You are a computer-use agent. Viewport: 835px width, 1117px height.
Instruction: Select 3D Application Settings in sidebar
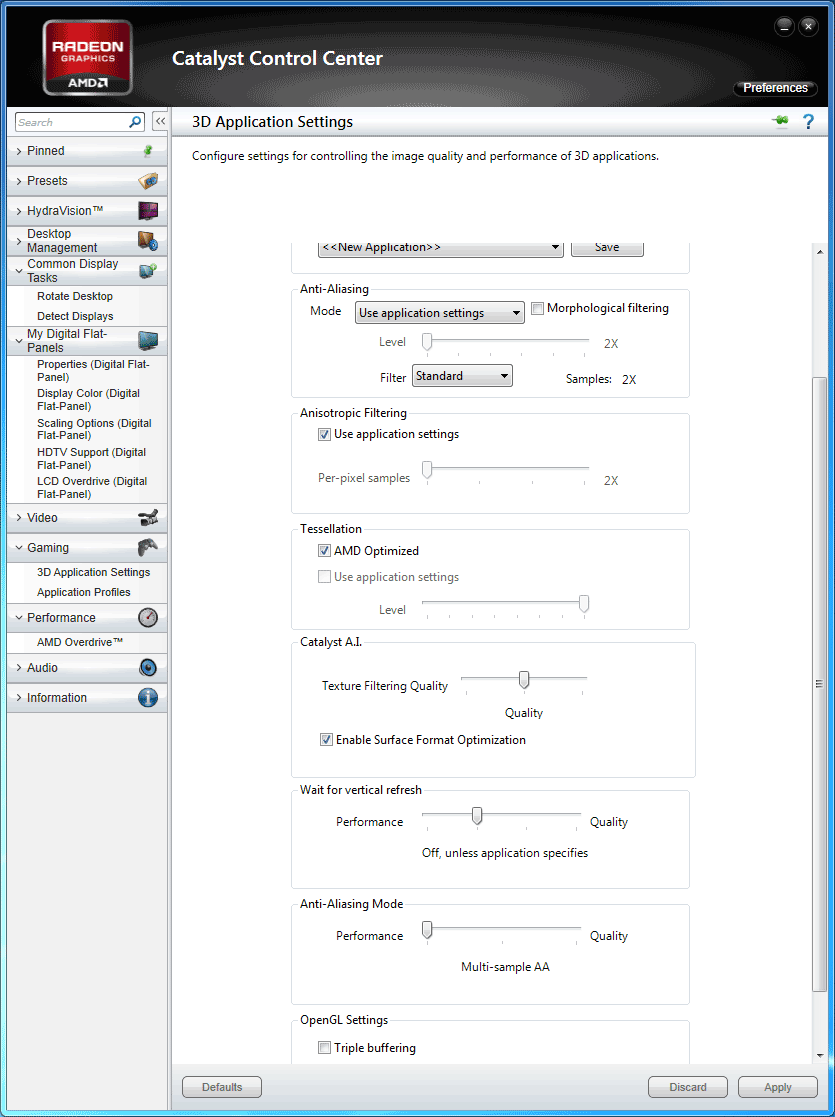[x=93, y=572]
